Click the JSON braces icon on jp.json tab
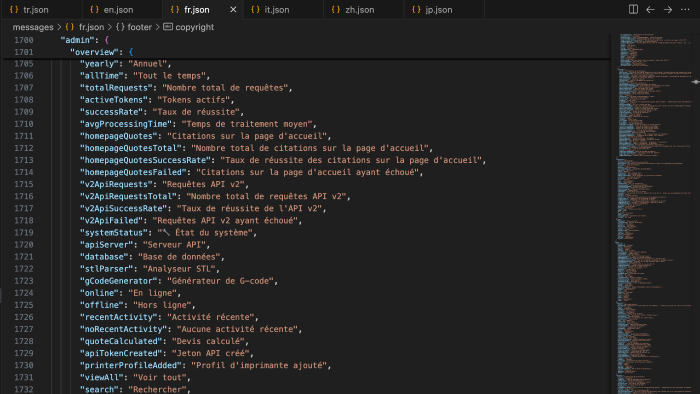Viewport: 700px width, 394px height. [416, 9]
